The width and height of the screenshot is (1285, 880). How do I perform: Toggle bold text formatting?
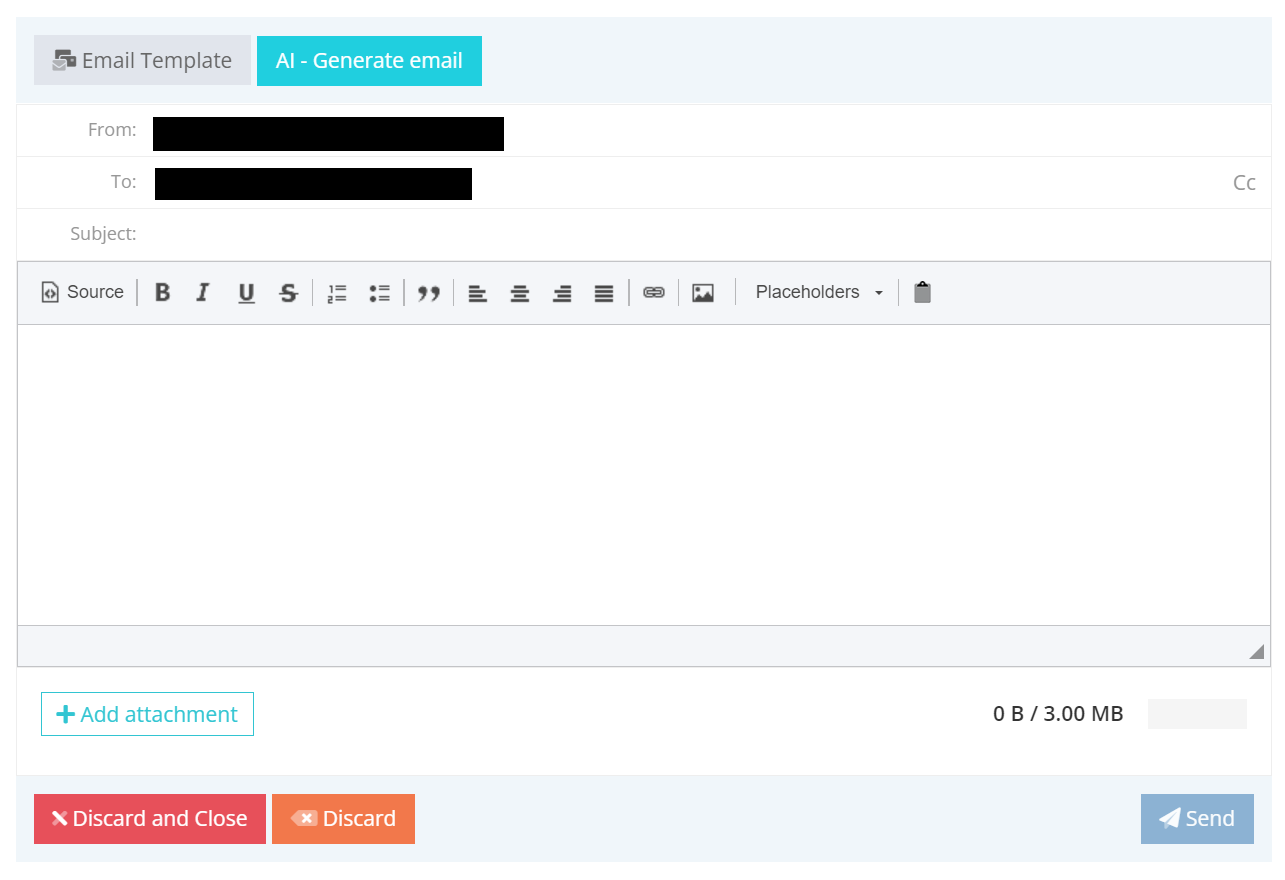pos(162,292)
